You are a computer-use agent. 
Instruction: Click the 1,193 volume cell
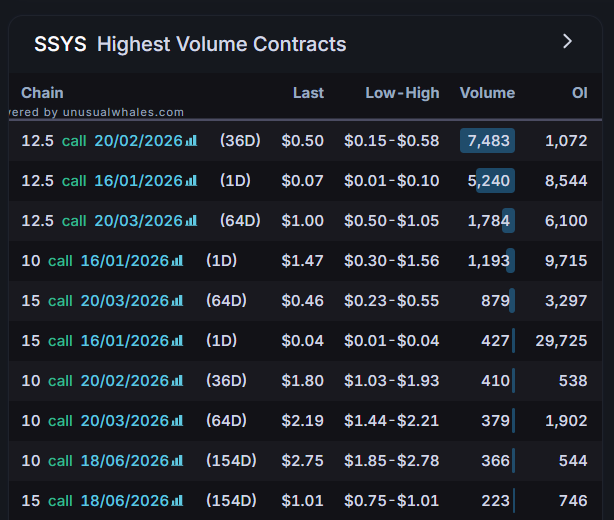[x=489, y=260]
